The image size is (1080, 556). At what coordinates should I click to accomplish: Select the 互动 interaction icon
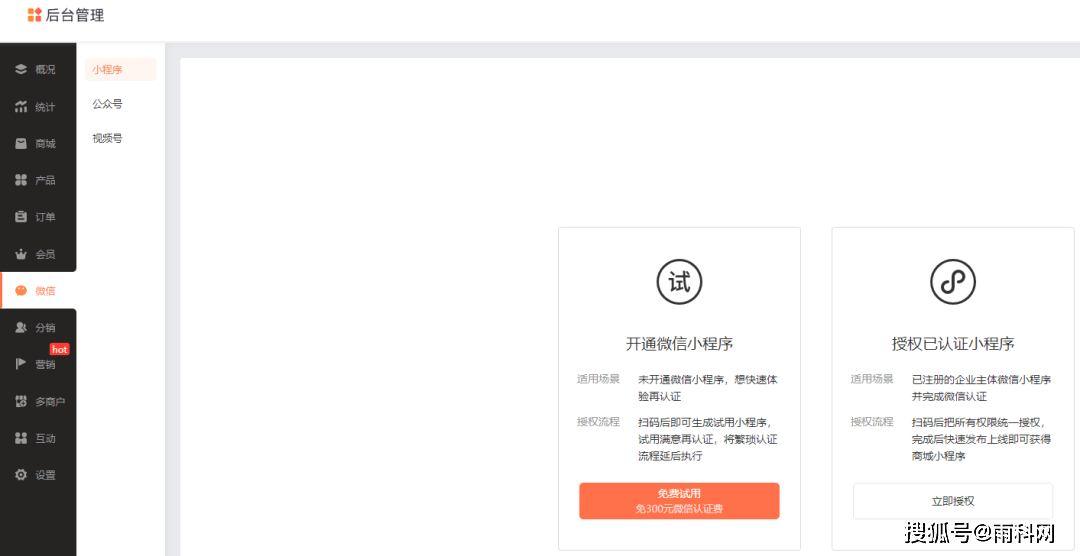click(x=21, y=438)
